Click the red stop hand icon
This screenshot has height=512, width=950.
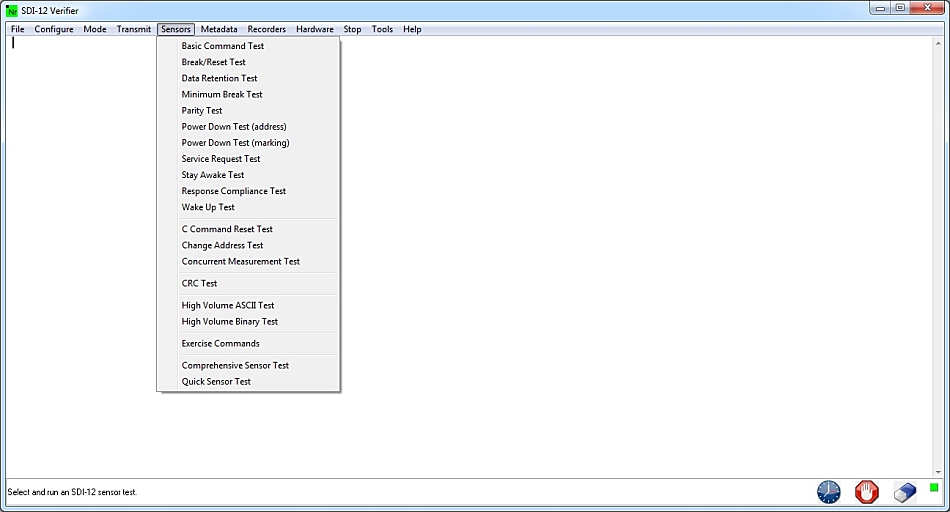coord(866,492)
